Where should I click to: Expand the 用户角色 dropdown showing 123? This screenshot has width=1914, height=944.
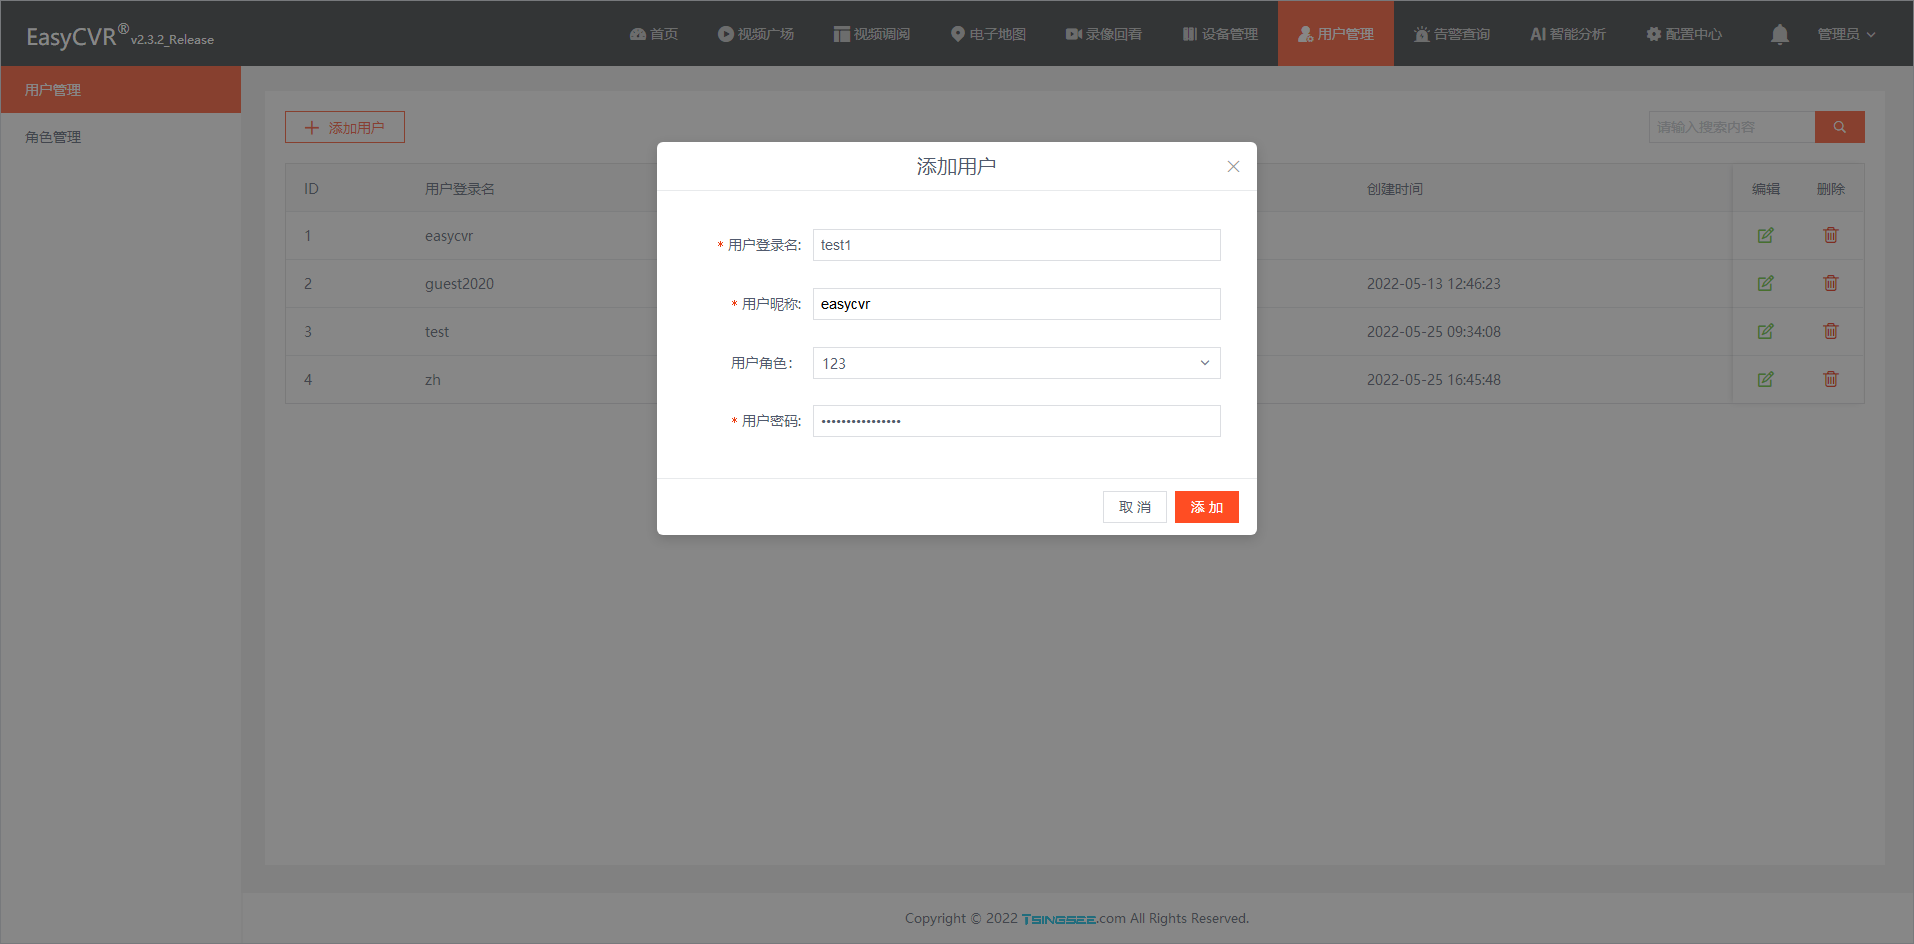click(x=1016, y=363)
